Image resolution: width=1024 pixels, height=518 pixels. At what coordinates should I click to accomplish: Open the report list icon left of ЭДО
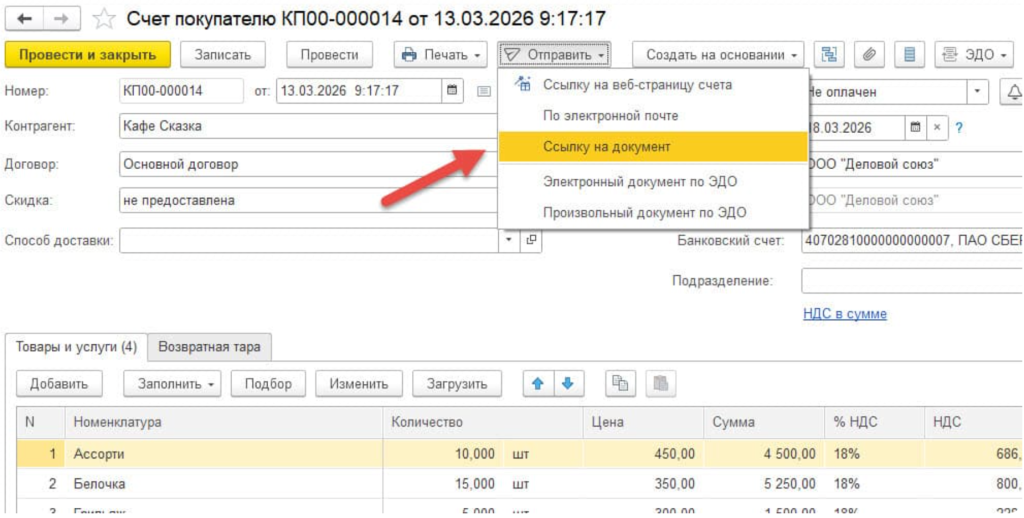pyautogui.click(x=909, y=55)
